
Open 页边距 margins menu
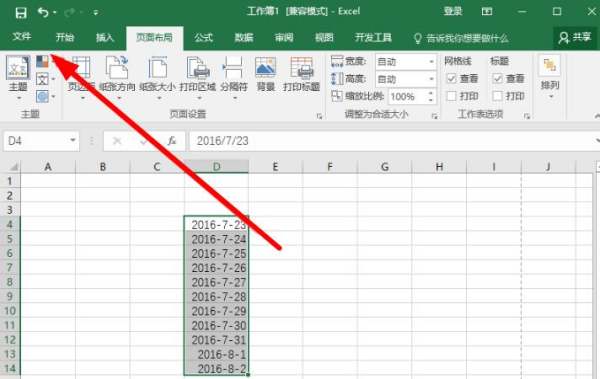tap(81, 78)
